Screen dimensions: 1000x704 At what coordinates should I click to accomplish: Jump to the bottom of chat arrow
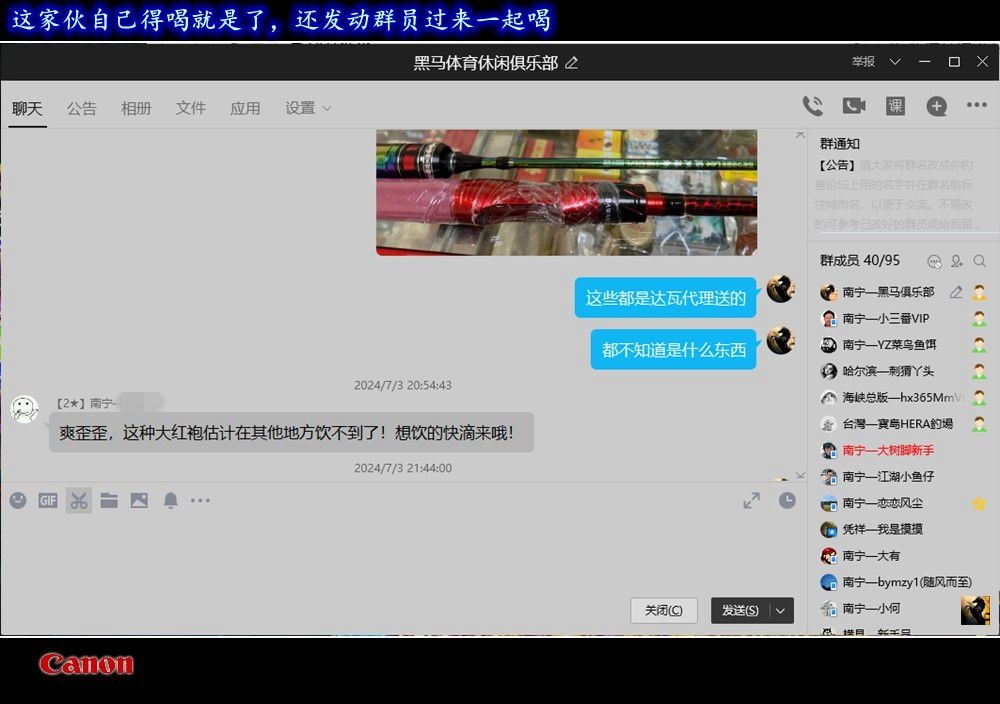click(800, 475)
